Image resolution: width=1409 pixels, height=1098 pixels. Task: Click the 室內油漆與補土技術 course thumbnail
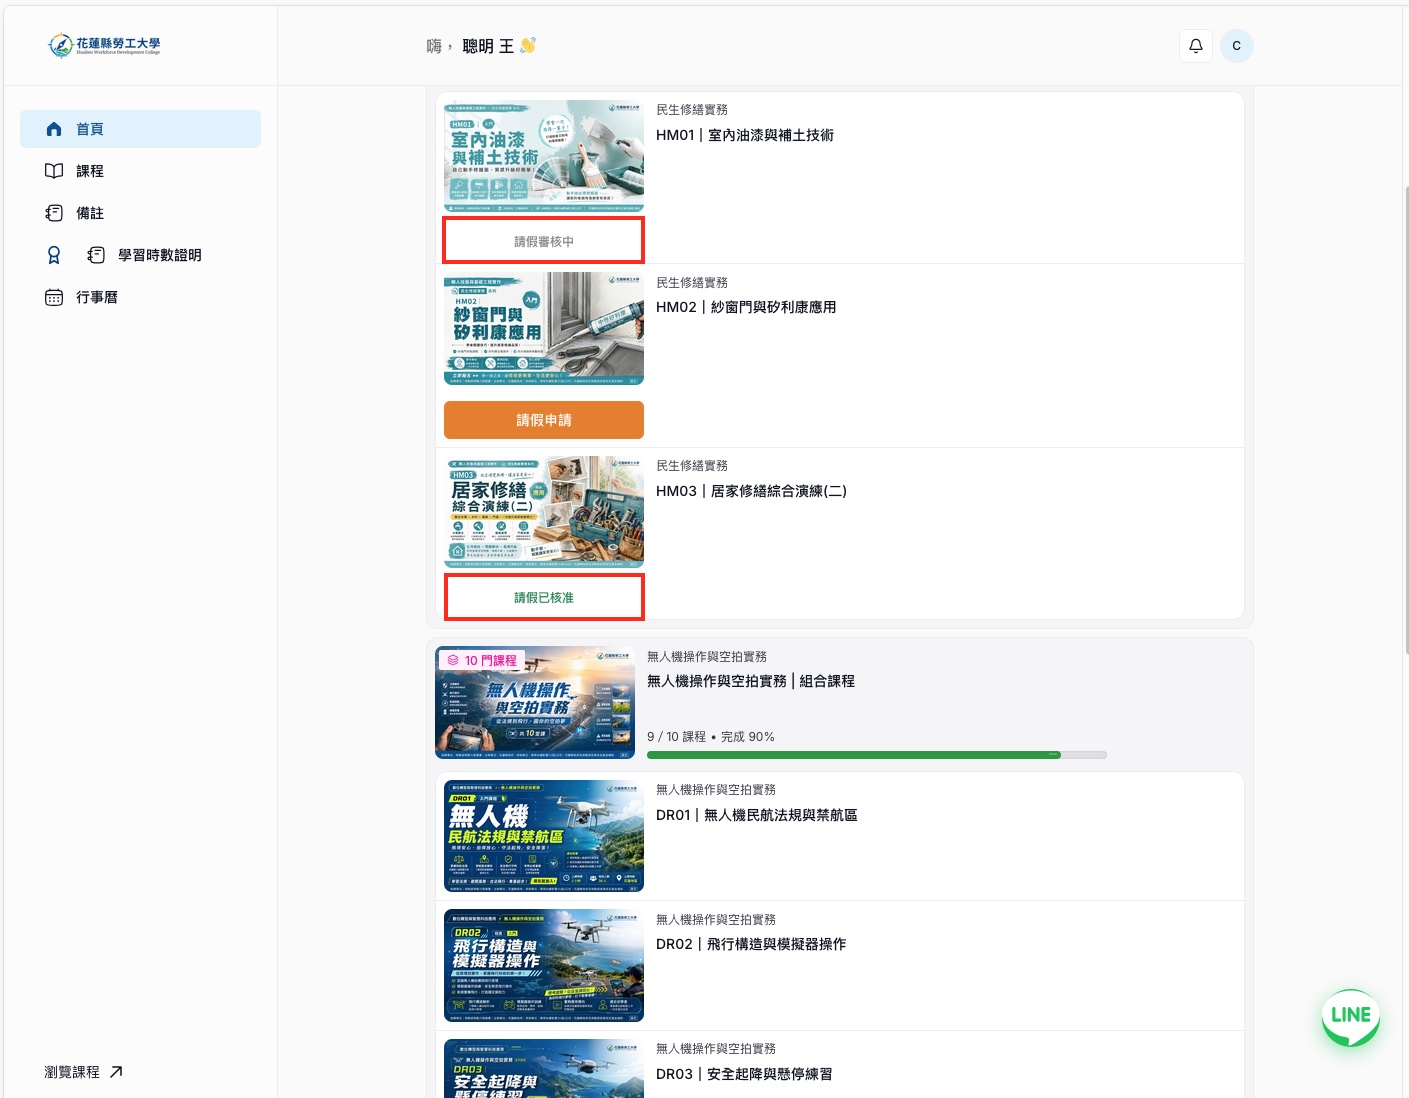544,156
